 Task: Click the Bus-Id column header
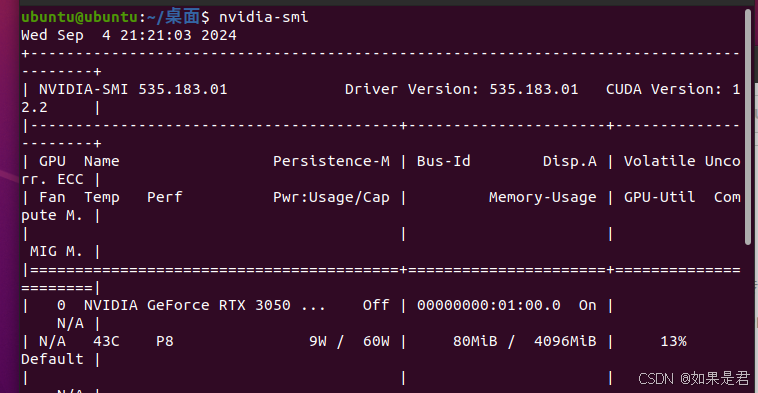point(443,161)
